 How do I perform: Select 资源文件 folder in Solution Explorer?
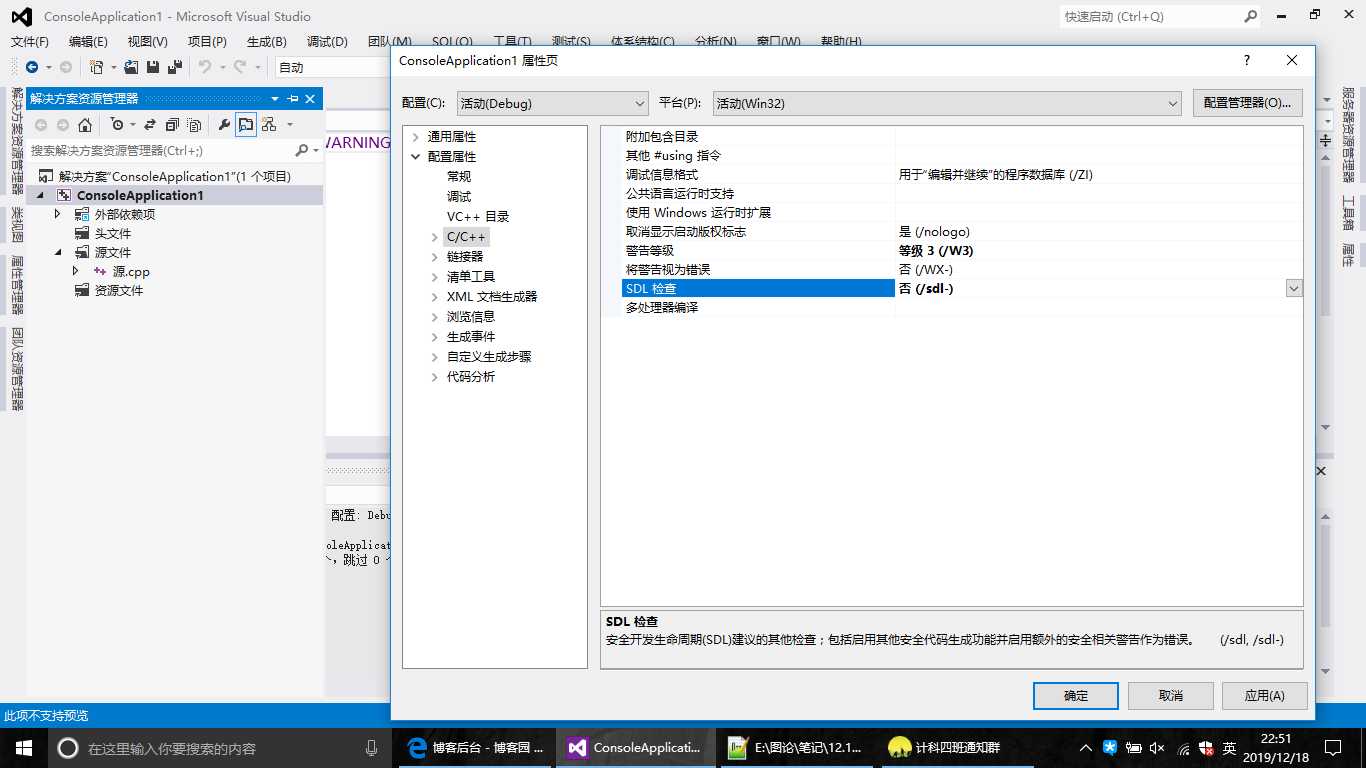pyautogui.click(x=119, y=290)
